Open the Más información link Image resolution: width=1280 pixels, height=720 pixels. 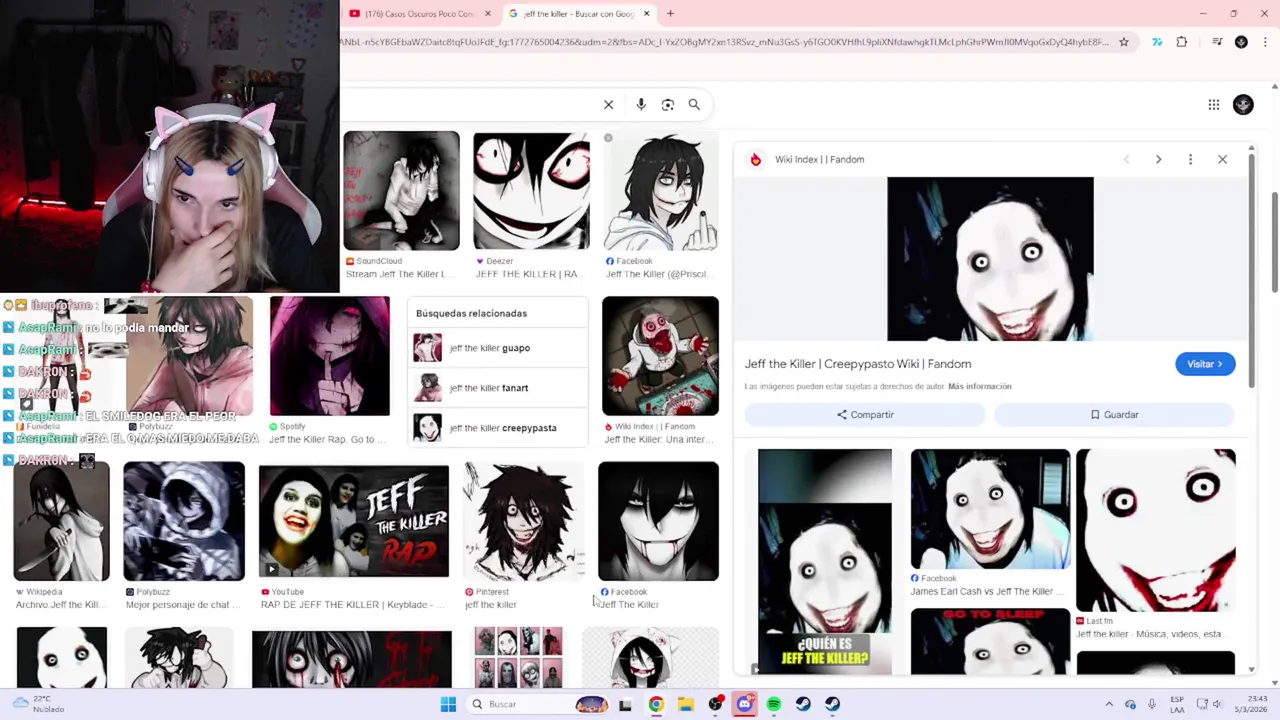979,386
